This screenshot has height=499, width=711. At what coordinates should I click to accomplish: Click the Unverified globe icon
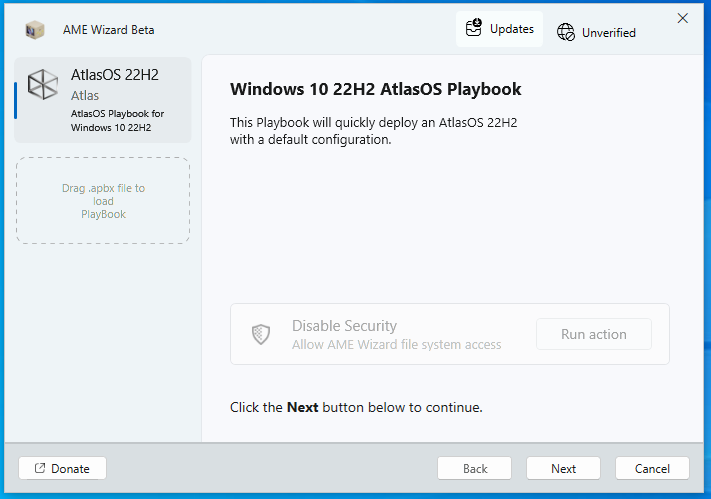[566, 32]
